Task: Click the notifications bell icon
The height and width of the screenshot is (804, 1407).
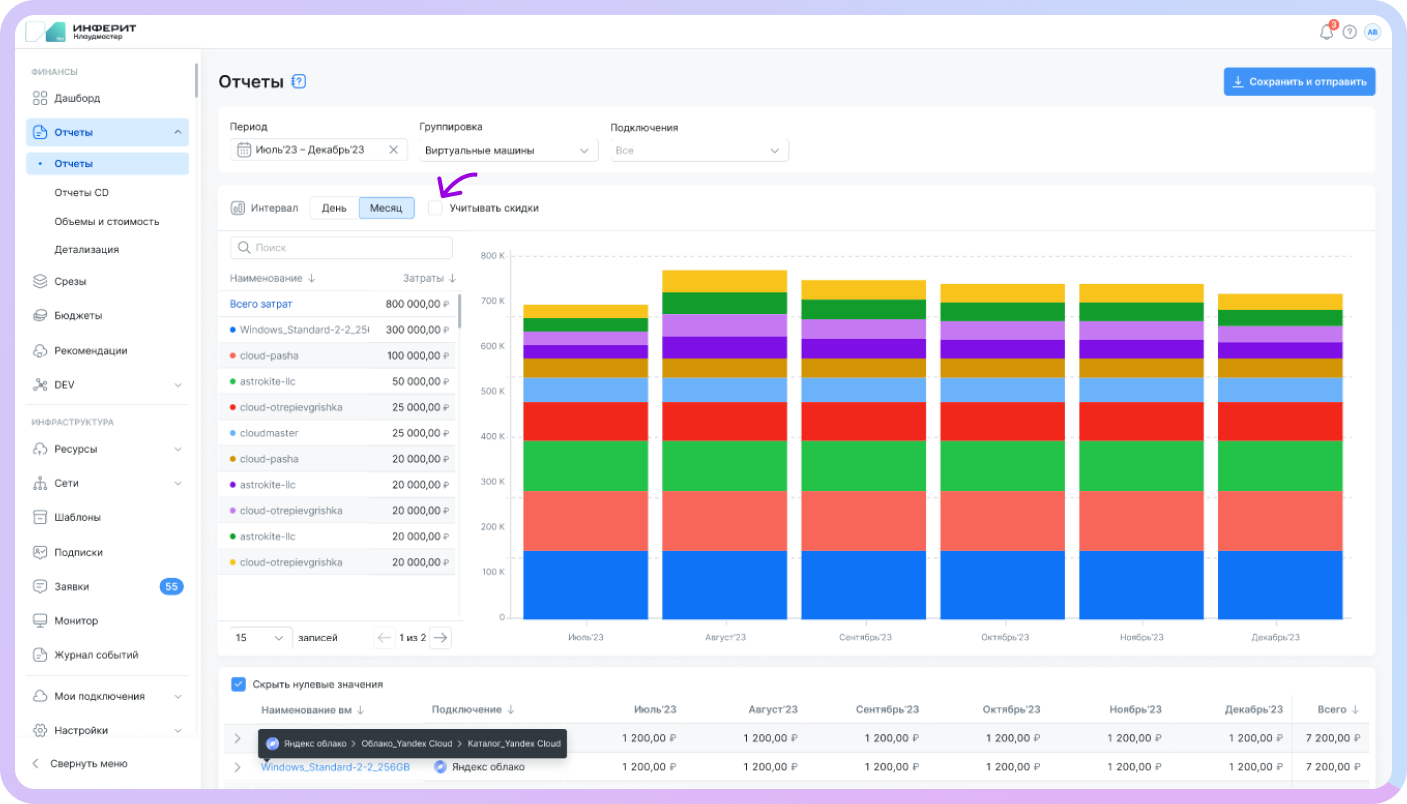Action: [x=1326, y=32]
